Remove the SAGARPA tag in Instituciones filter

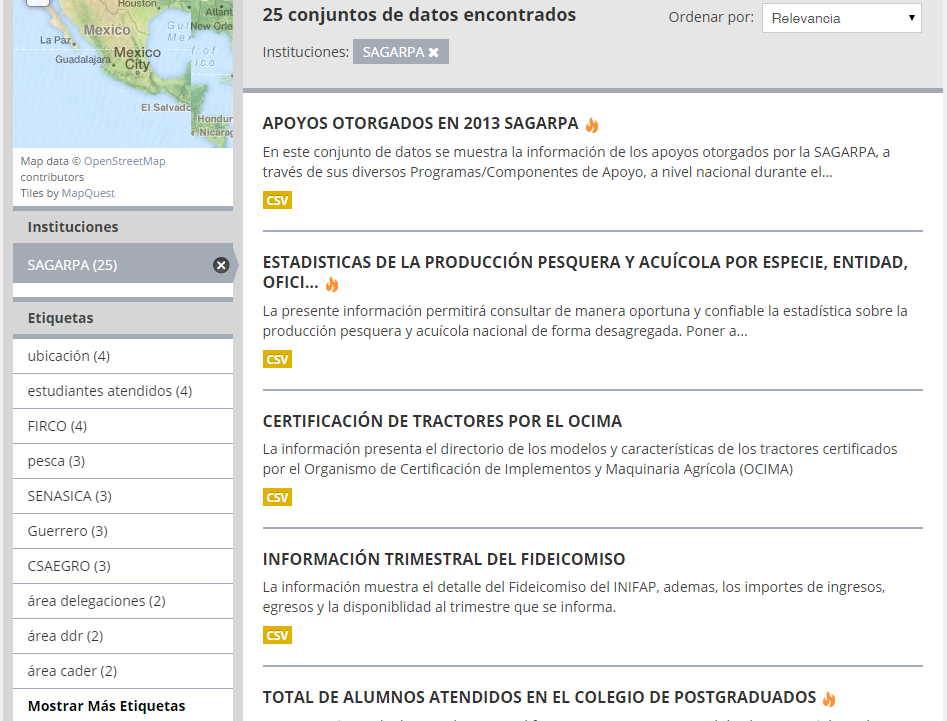click(433, 52)
